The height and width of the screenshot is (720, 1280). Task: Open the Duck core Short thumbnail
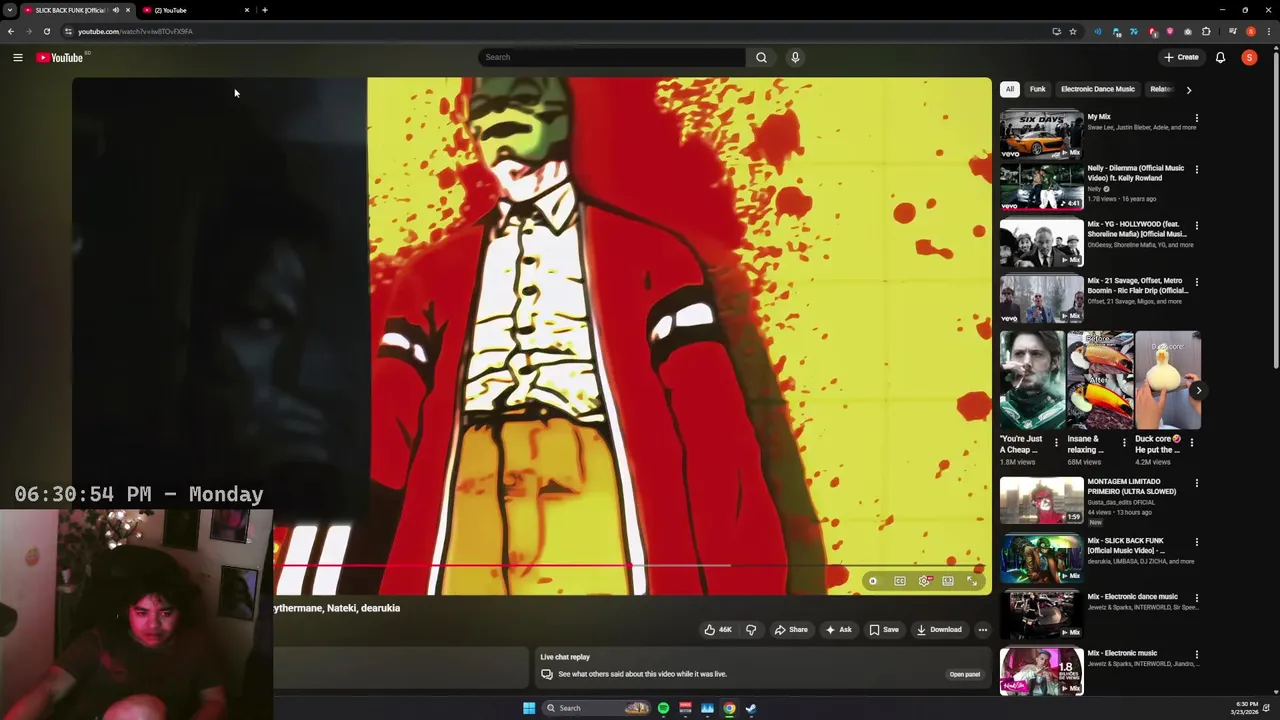tap(1168, 381)
